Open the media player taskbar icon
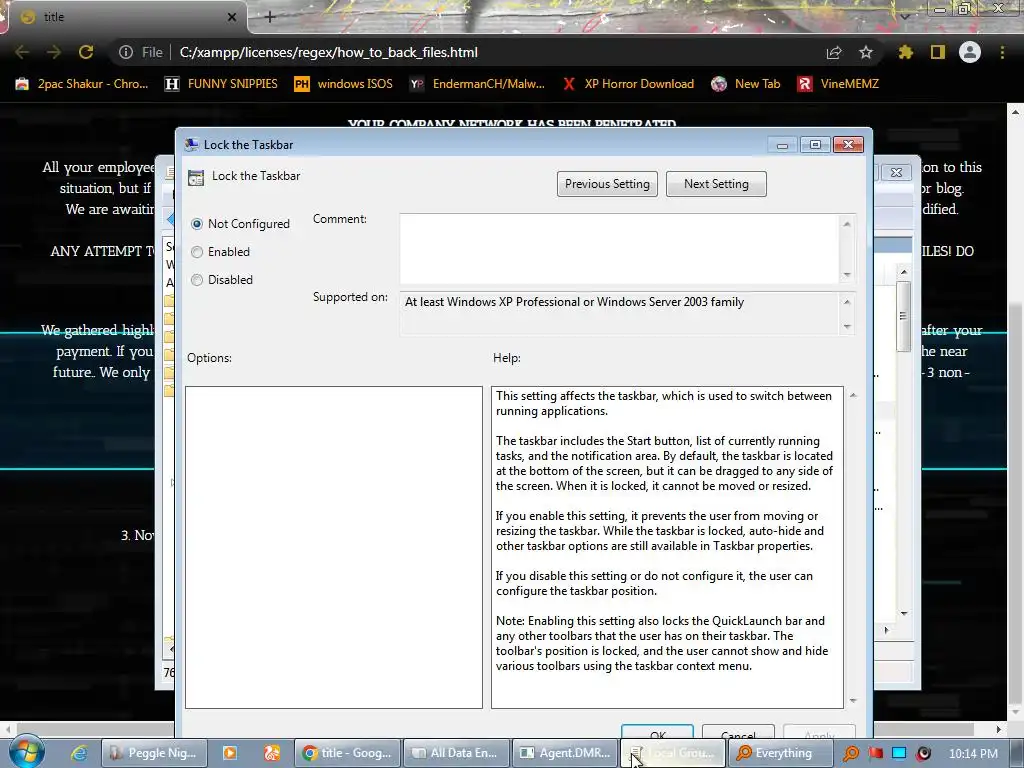Image resolution: width=1024 pixels, height=768 pixels. [230, 753]
